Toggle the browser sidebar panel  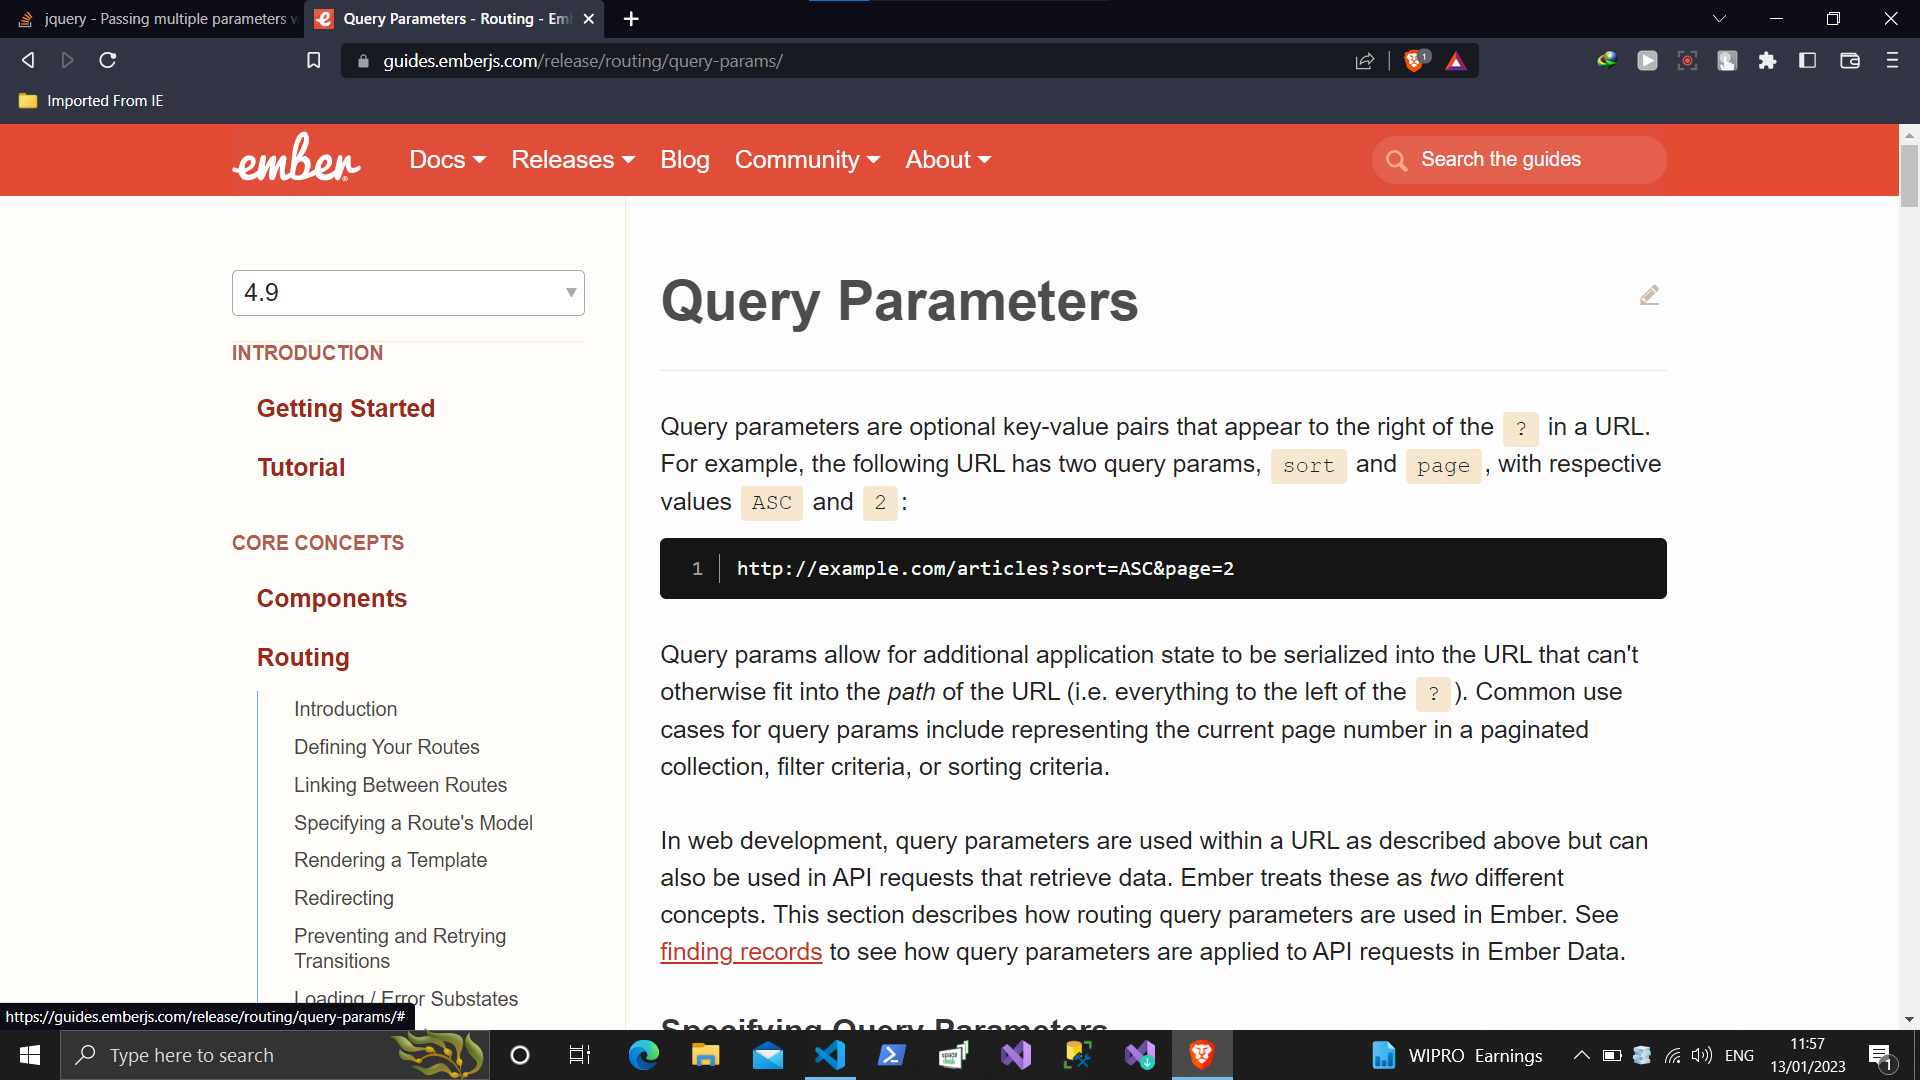1807,61
